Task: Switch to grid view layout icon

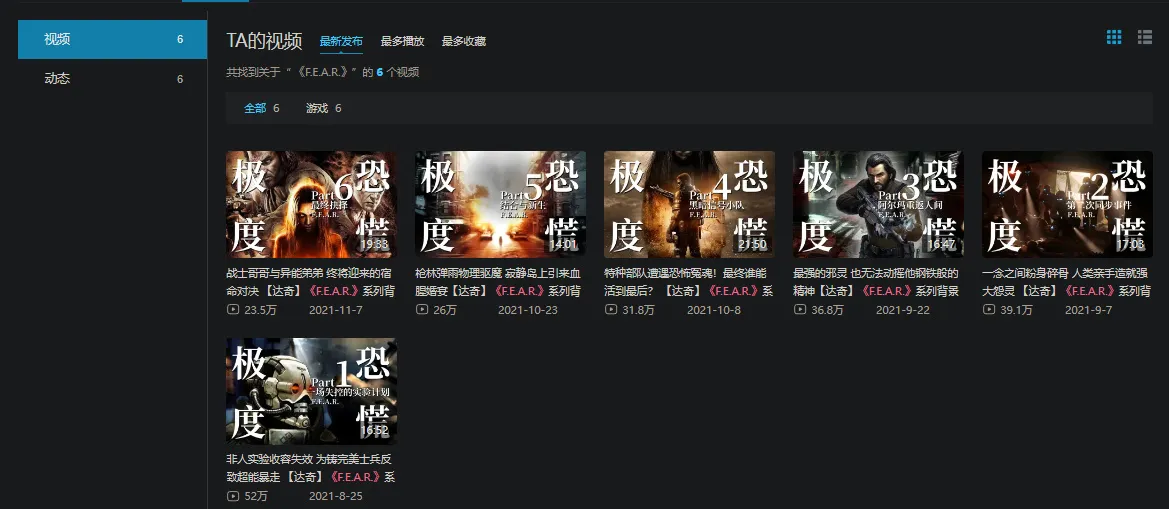Action: pyautogui.click(x=1114, y=37)
